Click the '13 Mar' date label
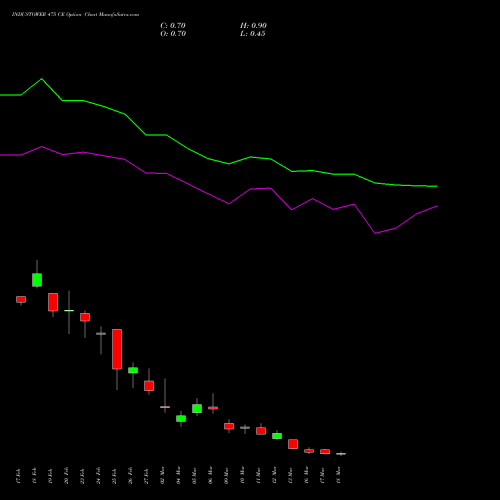The height and width of the screenshot is (500, 500). (x=290, y=475)
